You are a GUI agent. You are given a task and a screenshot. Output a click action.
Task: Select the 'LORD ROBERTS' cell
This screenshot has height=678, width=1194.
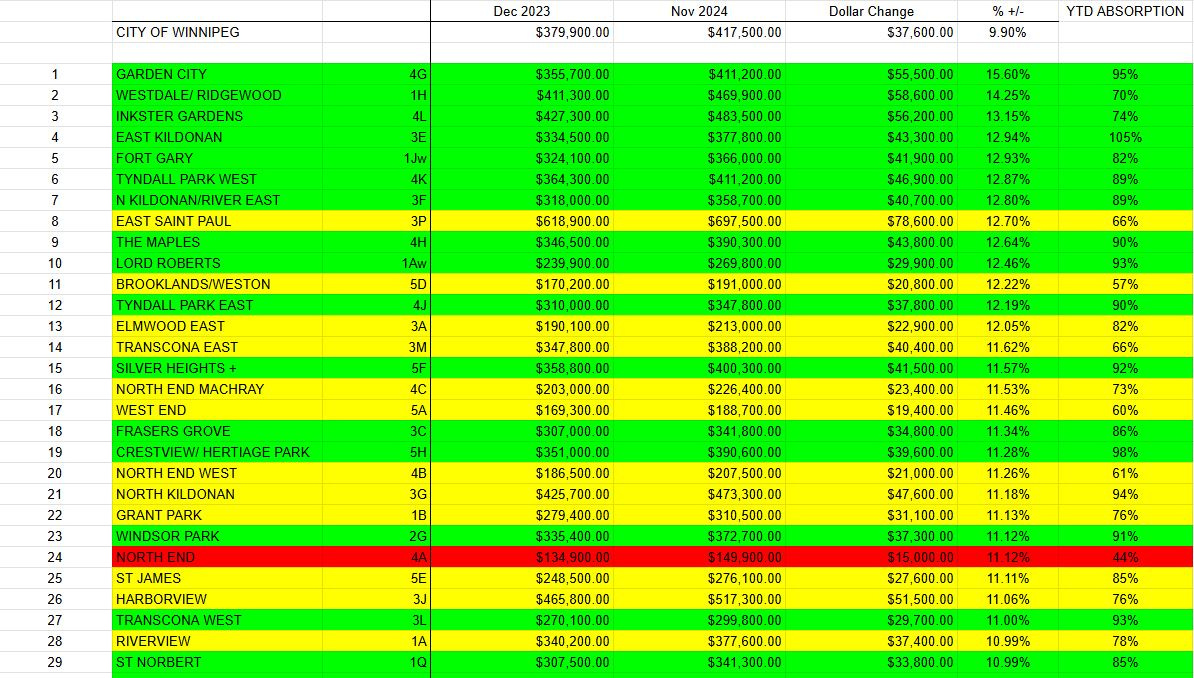tap(217, 263)
